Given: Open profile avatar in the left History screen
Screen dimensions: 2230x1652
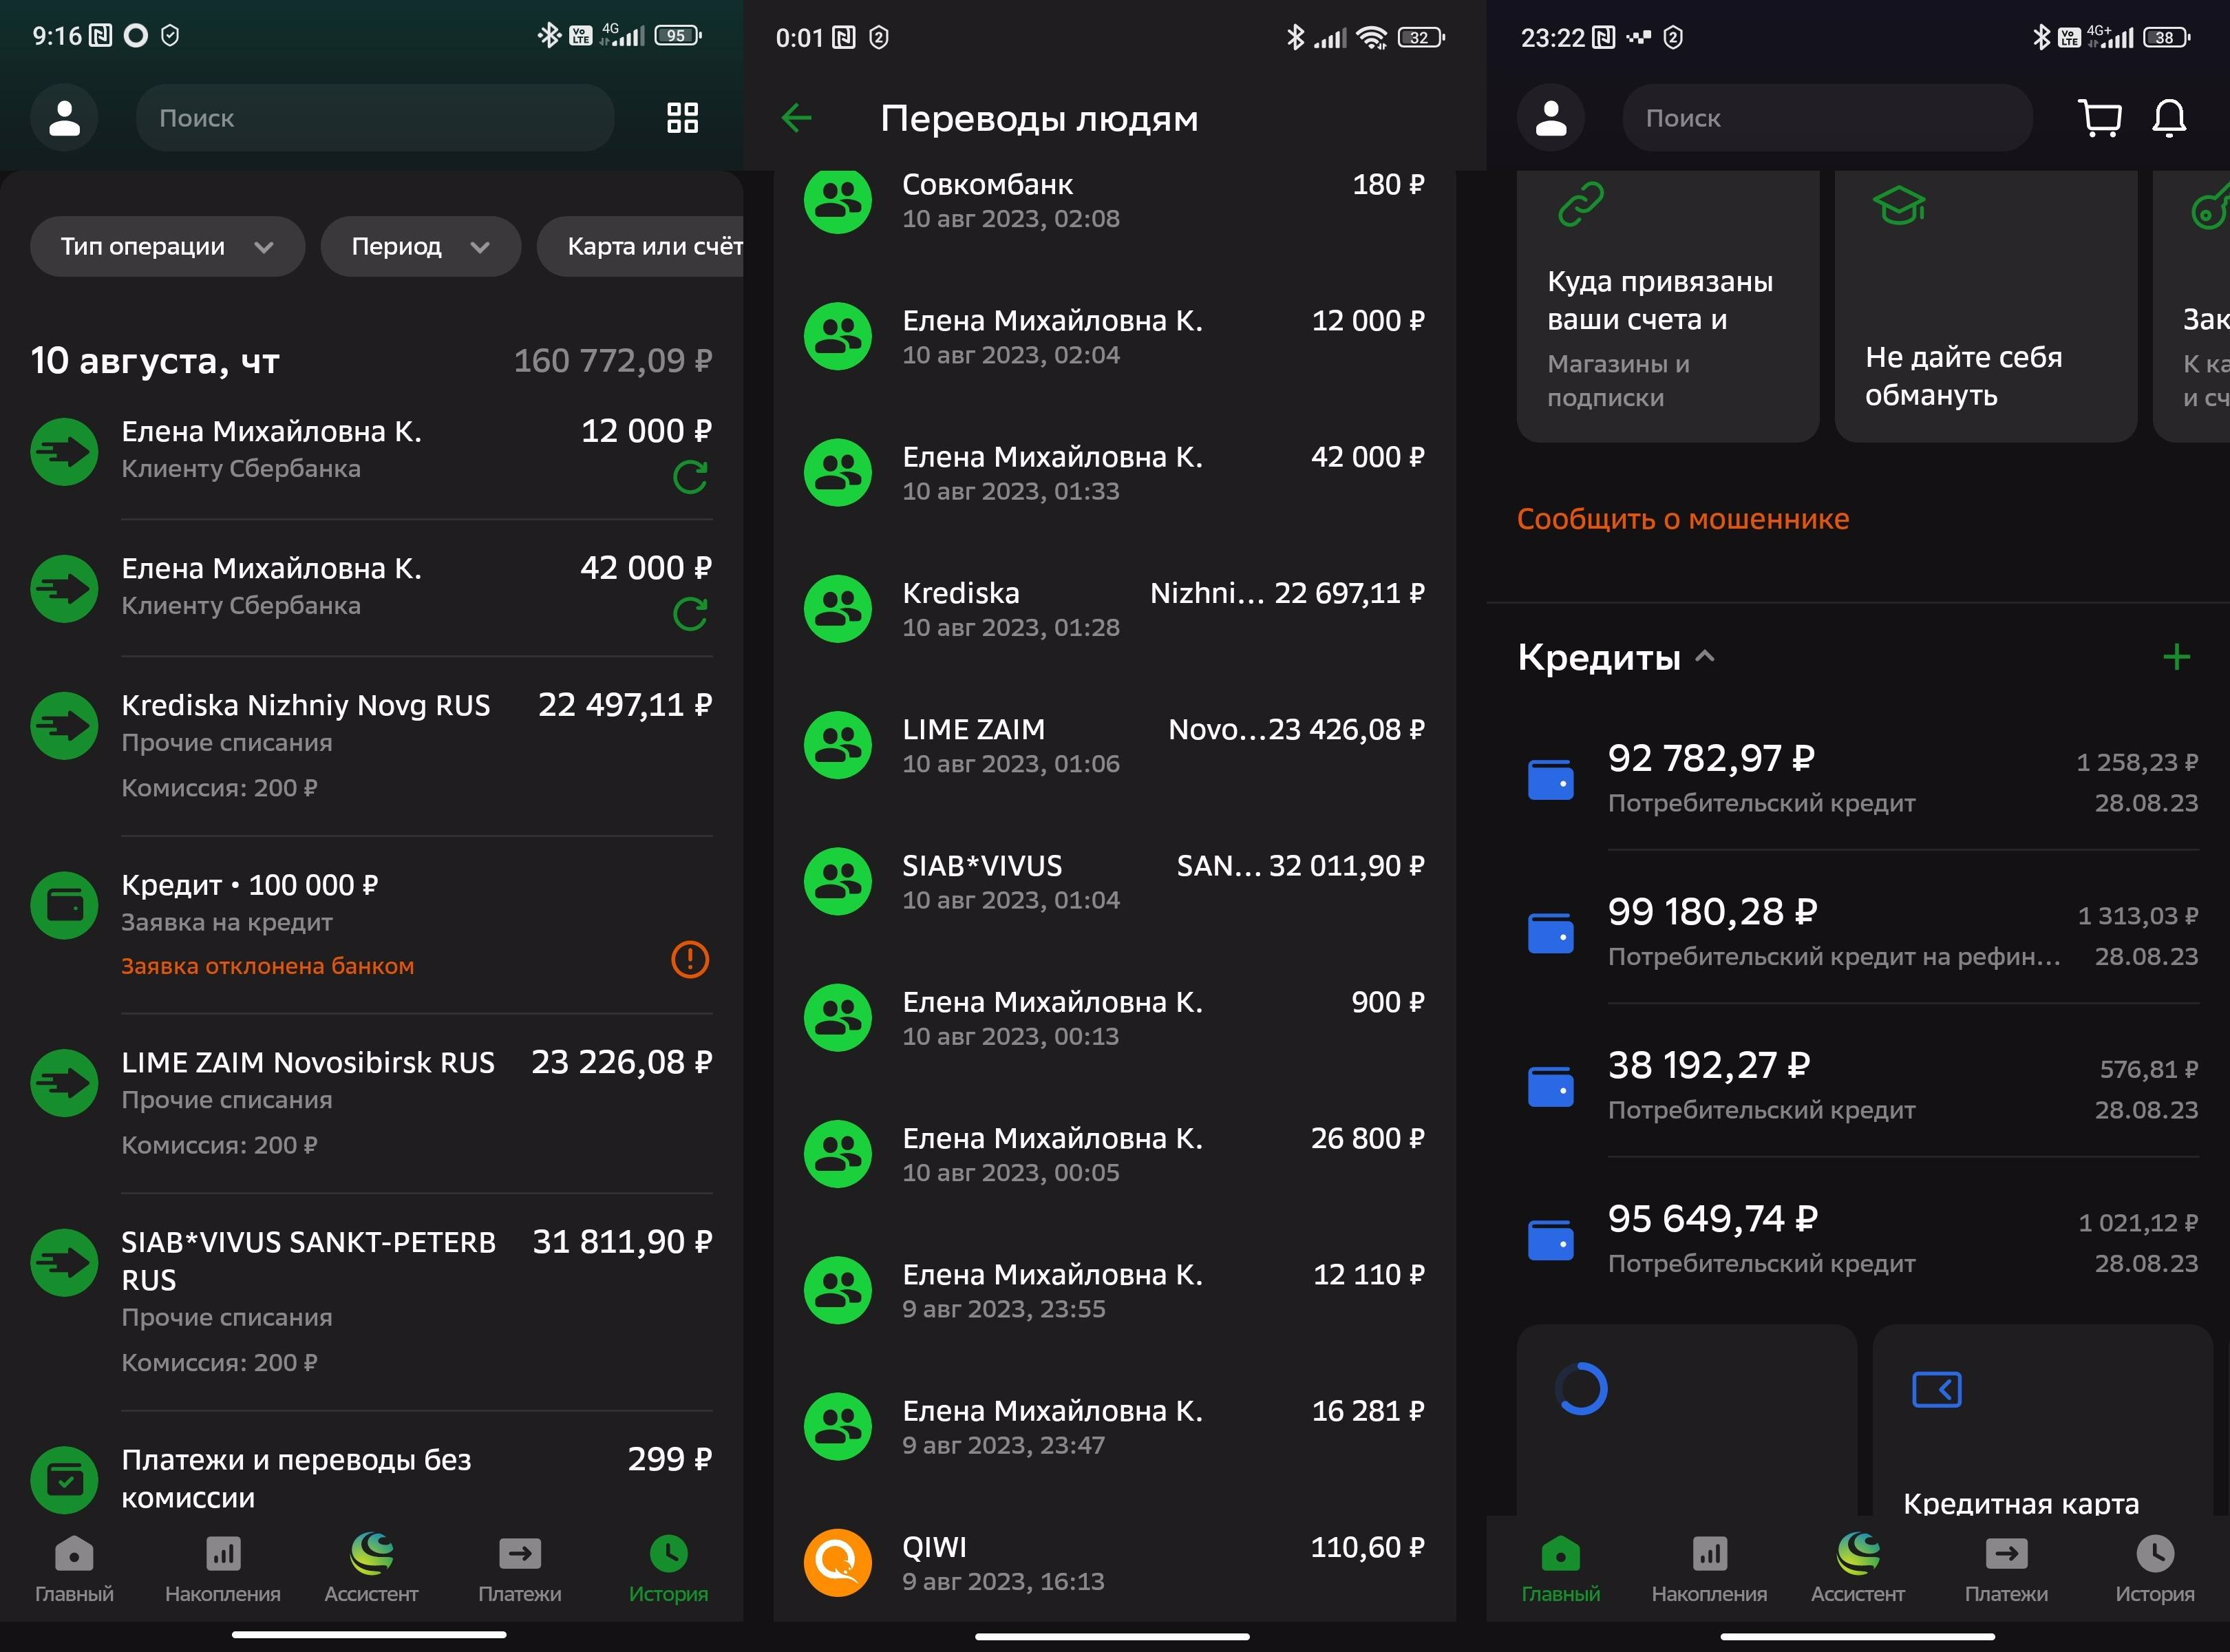Looking at the screenshot, I should (64, 118).
